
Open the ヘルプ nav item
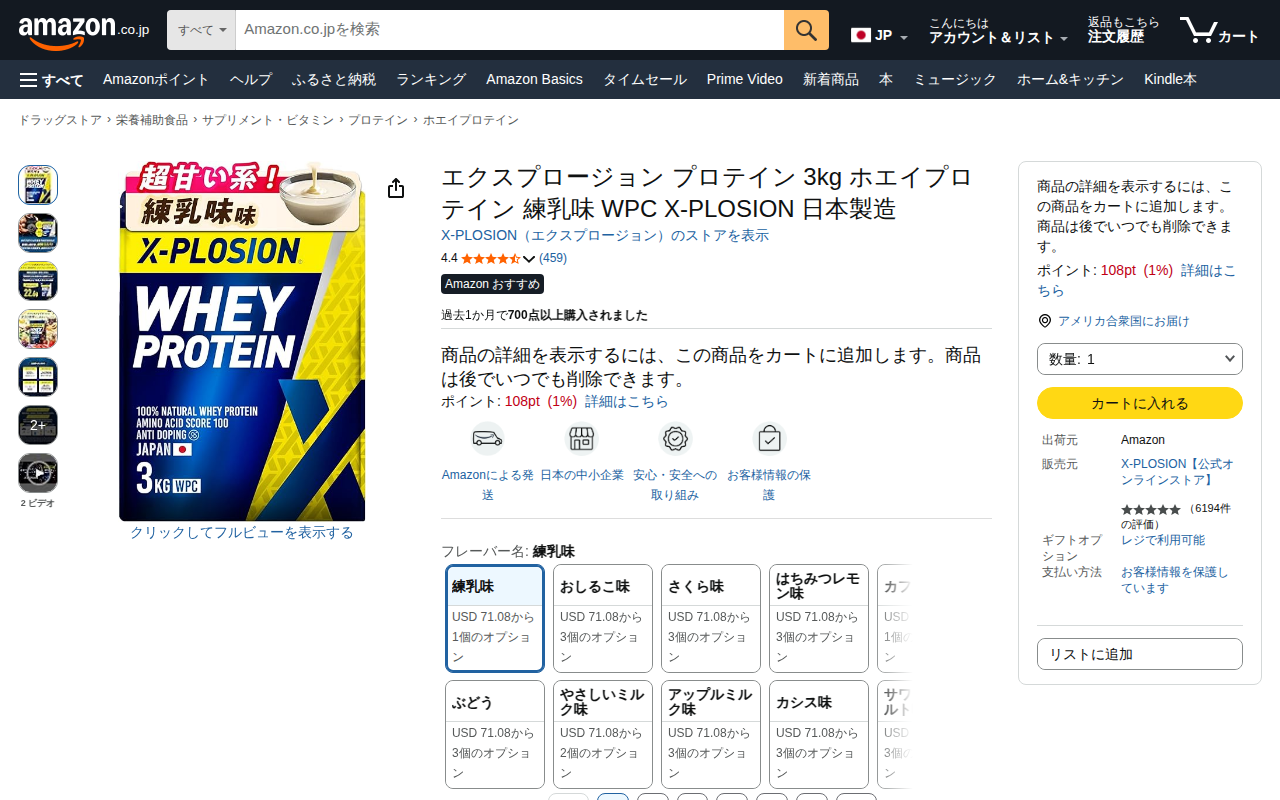point(250,80)
